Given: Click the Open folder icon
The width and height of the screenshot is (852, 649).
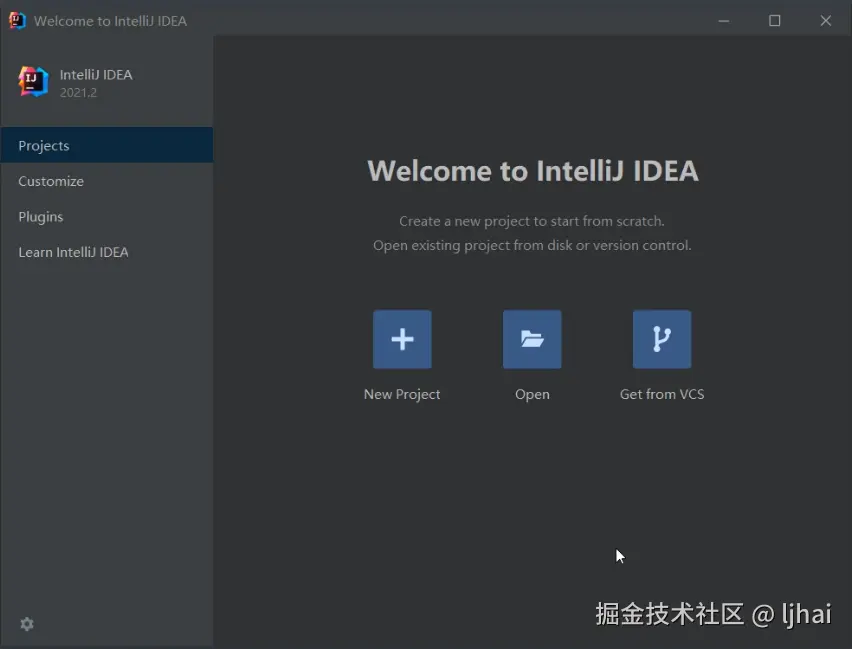Looking at the screenshot, I should (x=532, y=339).
